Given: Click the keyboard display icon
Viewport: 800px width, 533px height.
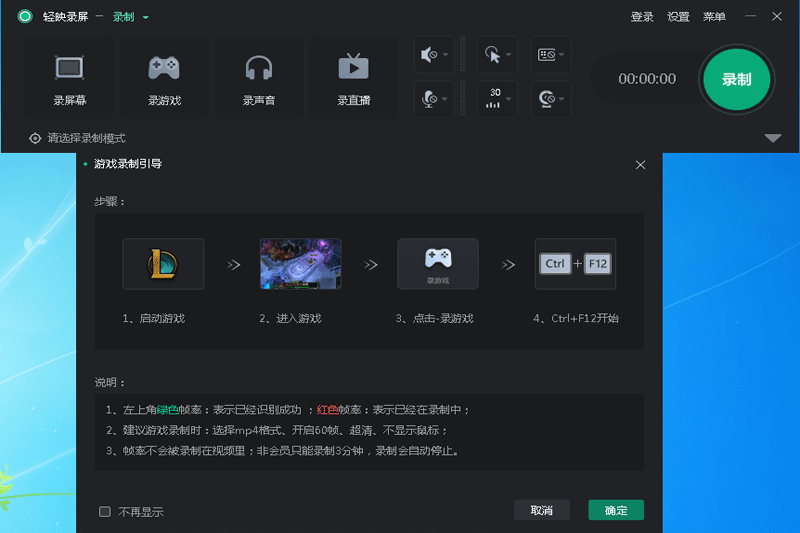Looking at the screenshot, I should (546, 55).
